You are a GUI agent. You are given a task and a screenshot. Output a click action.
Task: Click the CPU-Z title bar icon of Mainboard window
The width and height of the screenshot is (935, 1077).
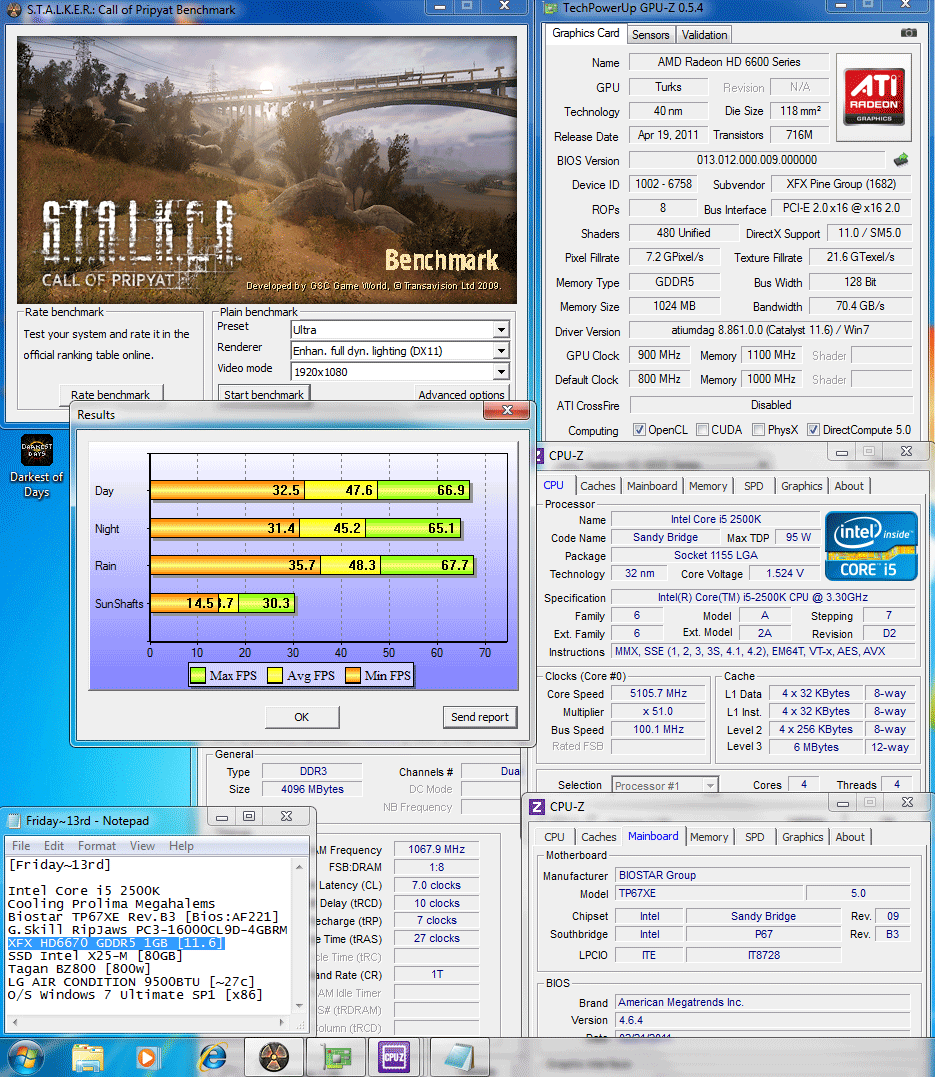[x=538, y=806]
